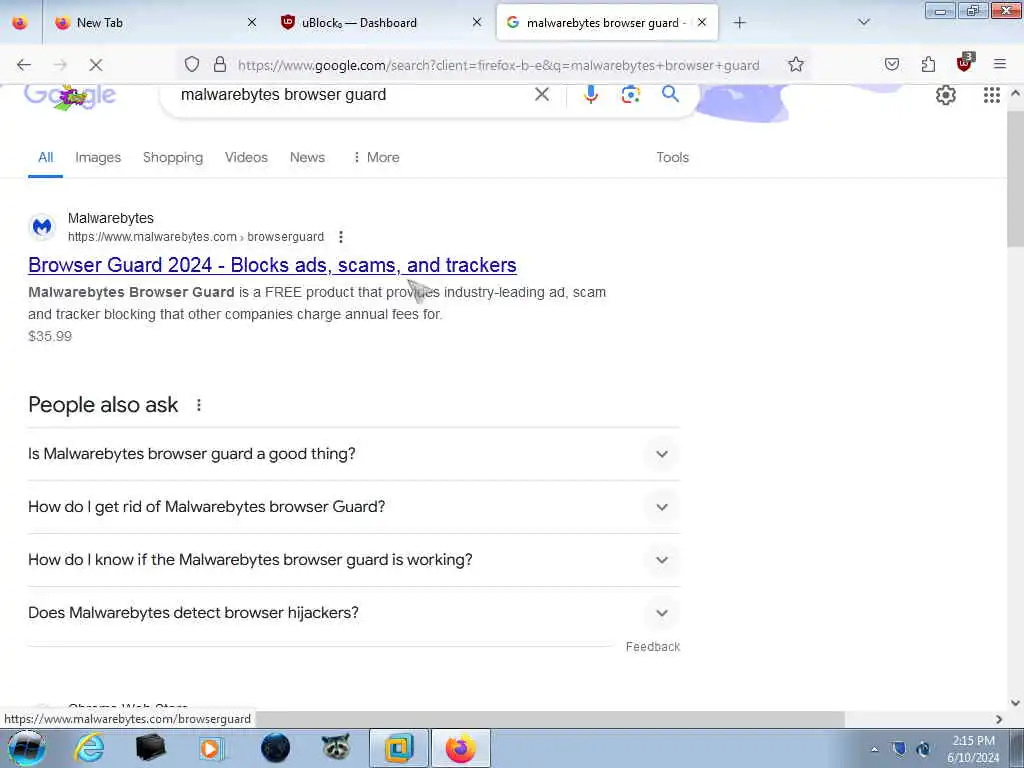This screenshot has width=1024, height=768.
Task: Click scroll right arrow on horizontal scrollbar
Action: (x=999, y=719)
